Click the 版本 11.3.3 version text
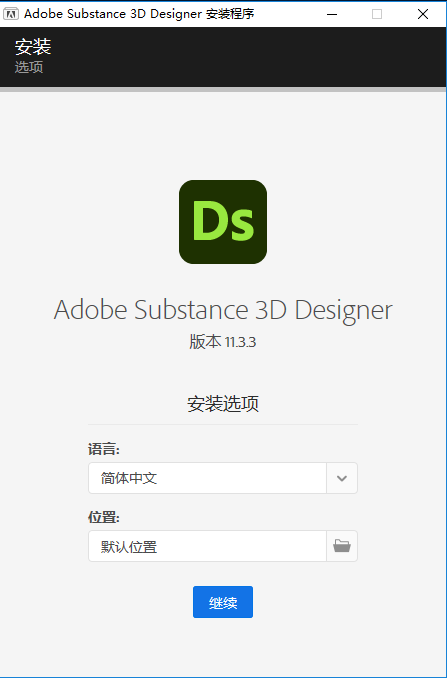The image size is (447, 678). (x=223, y=342)
